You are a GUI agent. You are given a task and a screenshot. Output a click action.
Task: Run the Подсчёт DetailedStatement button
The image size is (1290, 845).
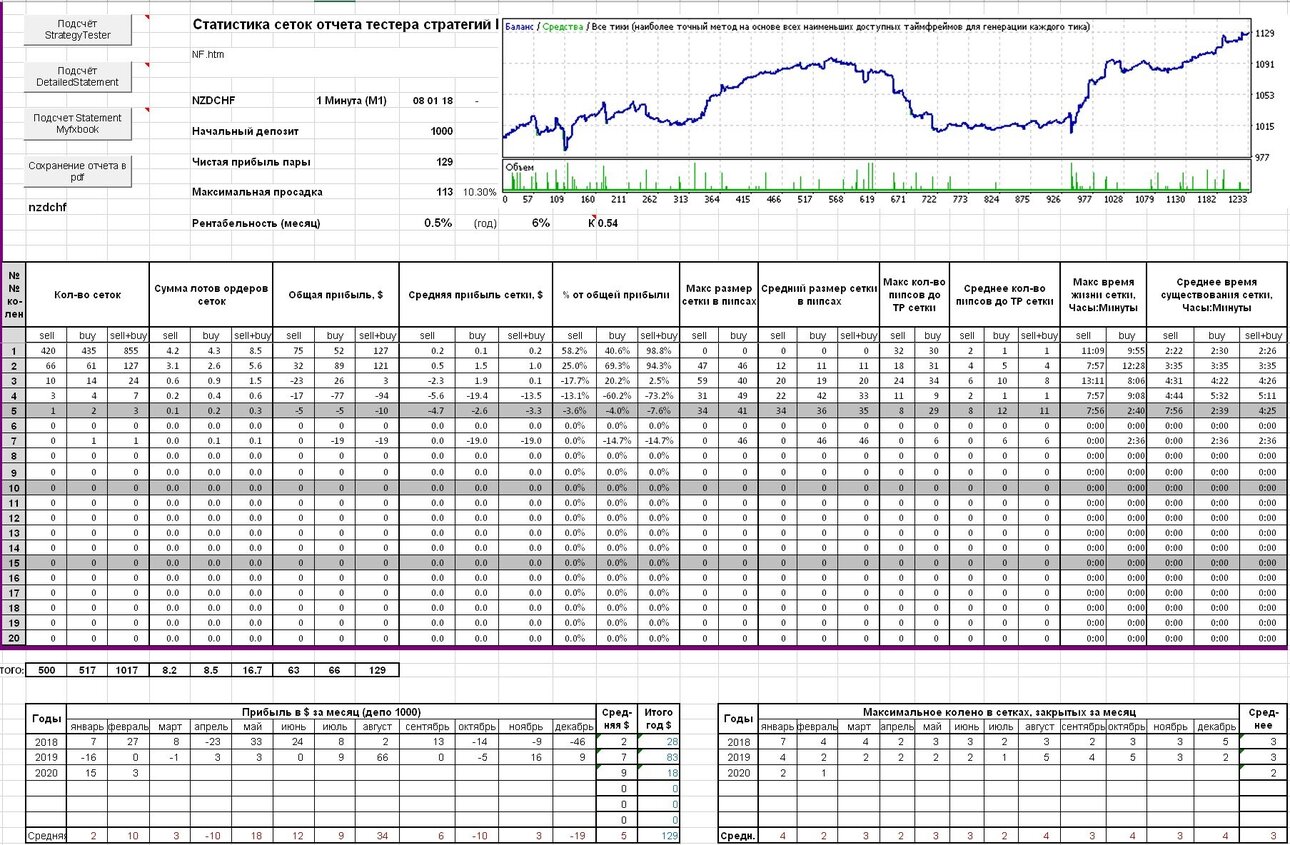(78, 77)
